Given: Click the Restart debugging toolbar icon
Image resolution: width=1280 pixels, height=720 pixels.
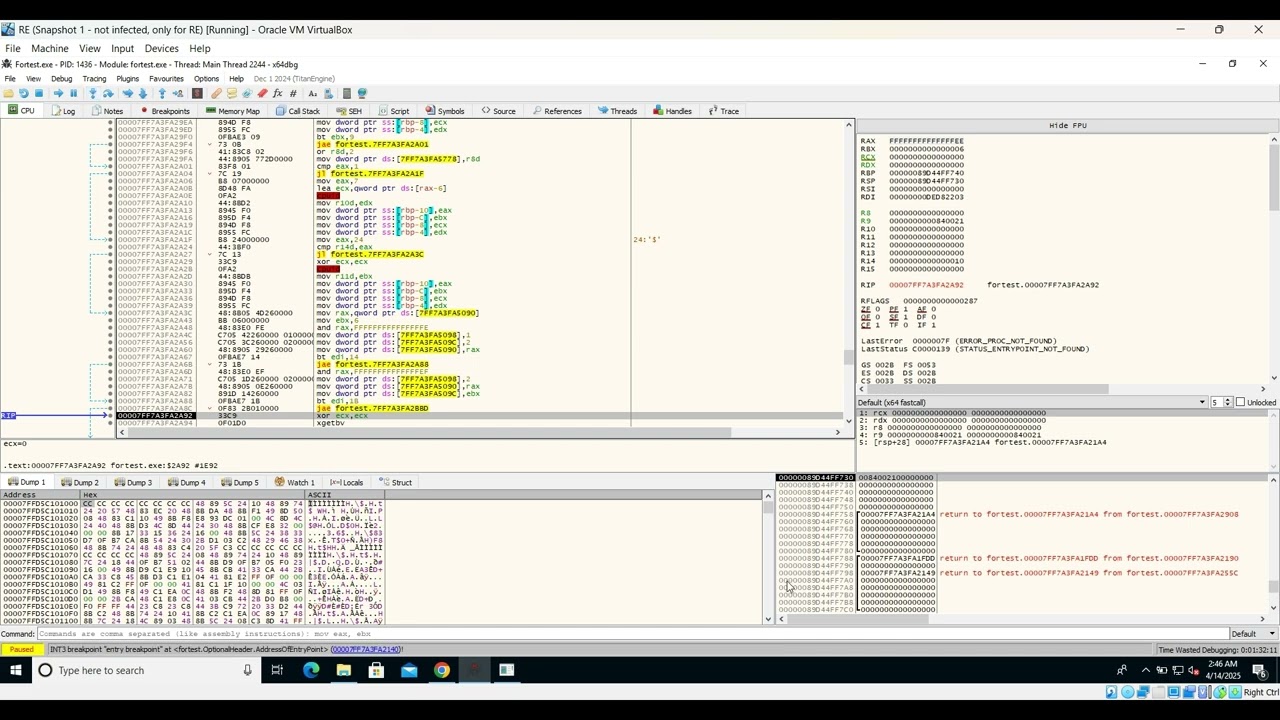Looking at the screenshot, I should click(x=23, y=93).
